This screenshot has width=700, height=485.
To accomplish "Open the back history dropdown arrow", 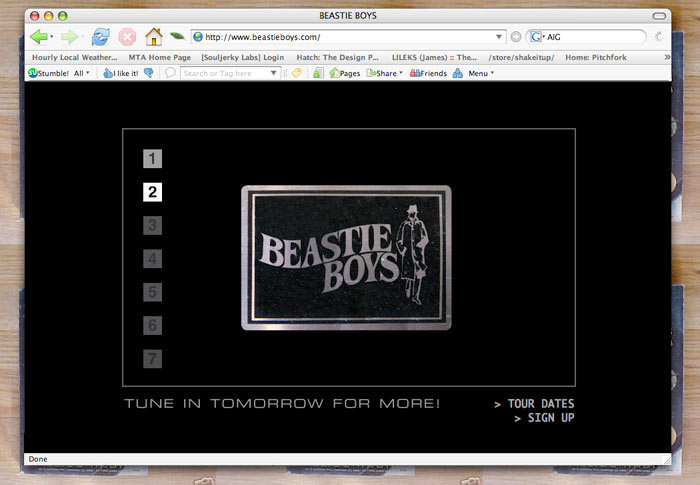I will 52,37.
